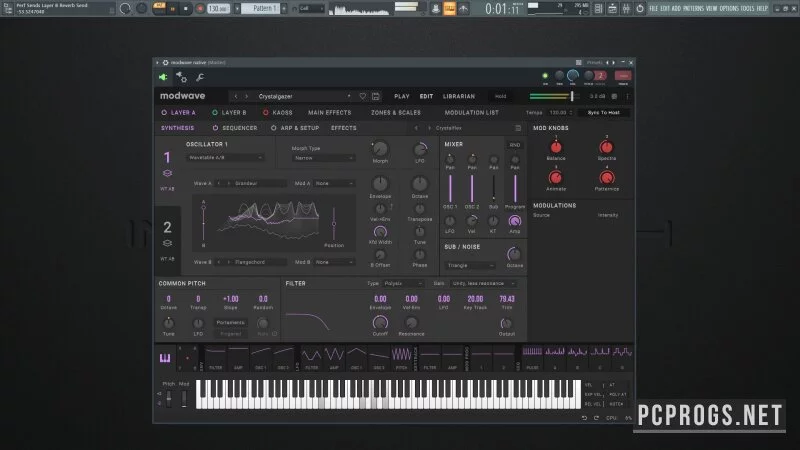This screenshot has height=450, width=800.
Task: Click the layers icon under oscillator 1
Action: (167, 173)
